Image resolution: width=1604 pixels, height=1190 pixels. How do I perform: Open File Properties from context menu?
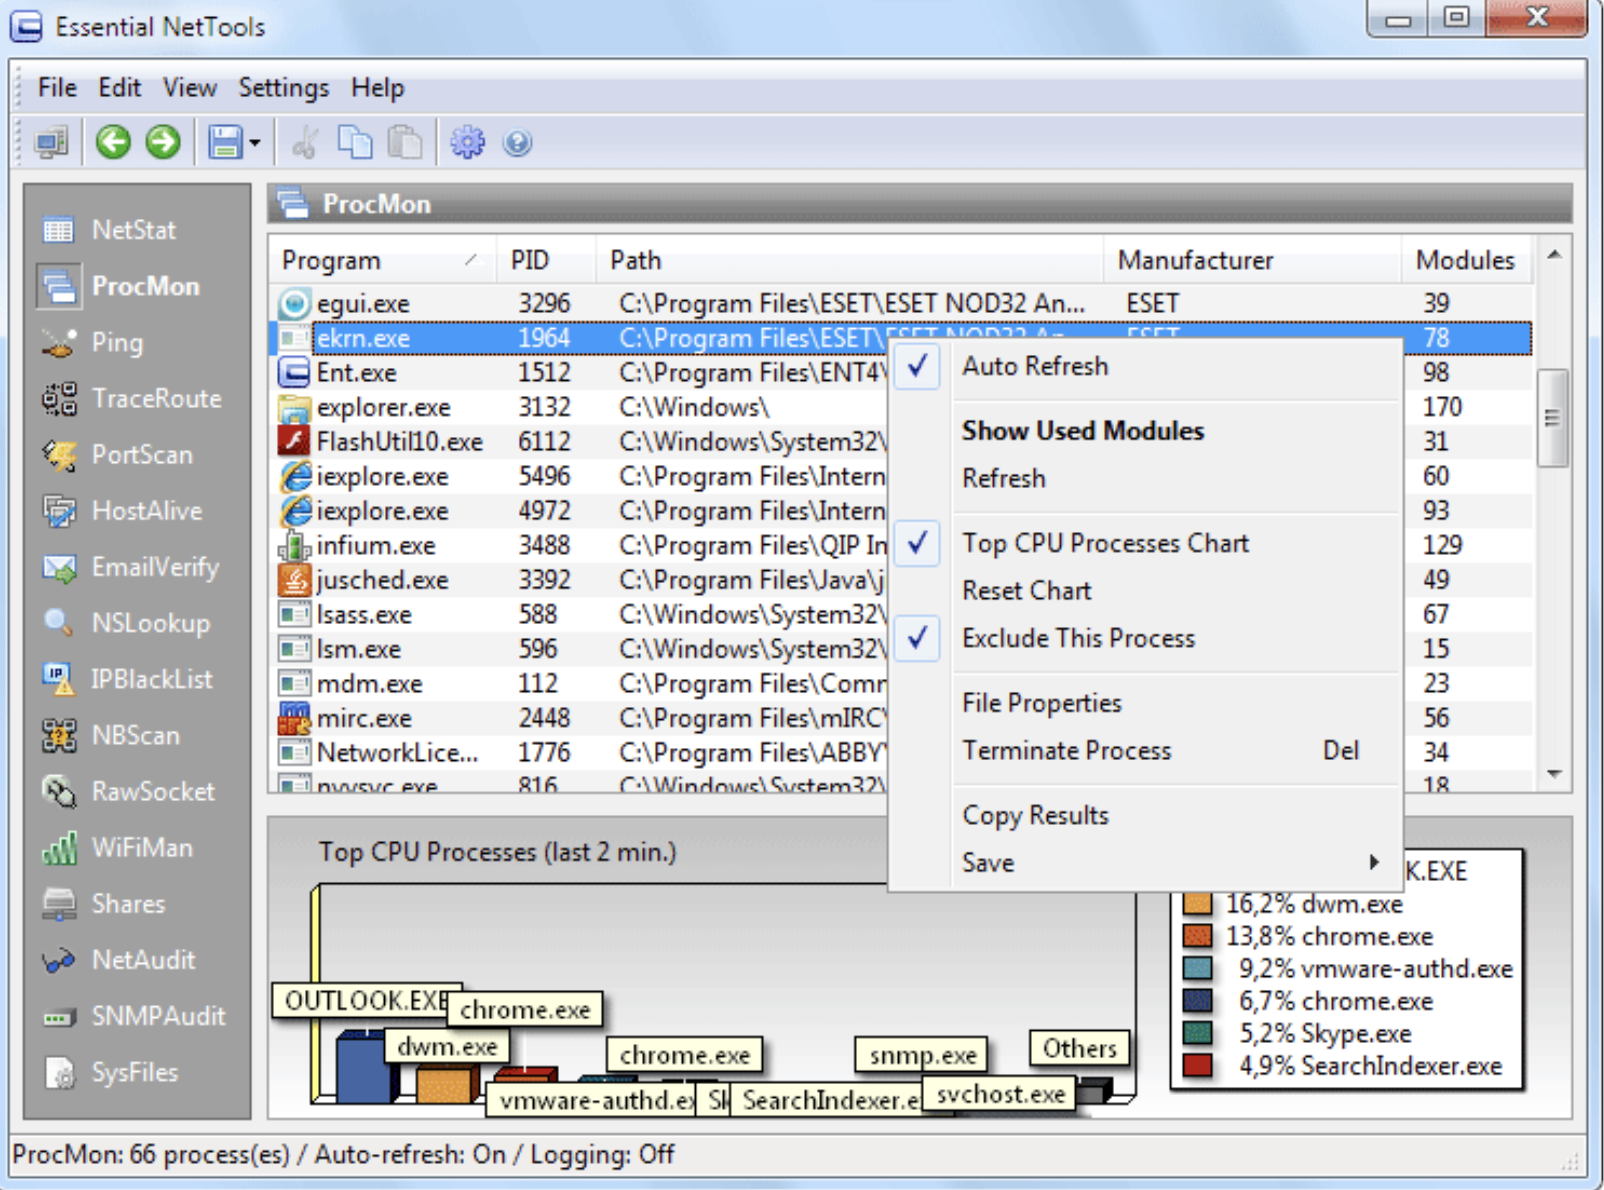pyautogui.click(x=1143, y=703)
